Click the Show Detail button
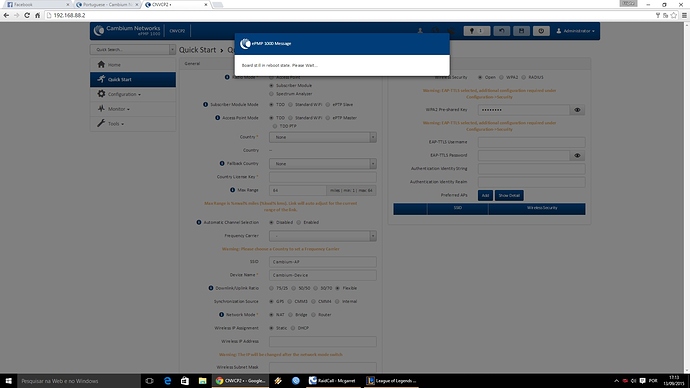This screenshot has height=388, width=690. (x=509, y=195)
